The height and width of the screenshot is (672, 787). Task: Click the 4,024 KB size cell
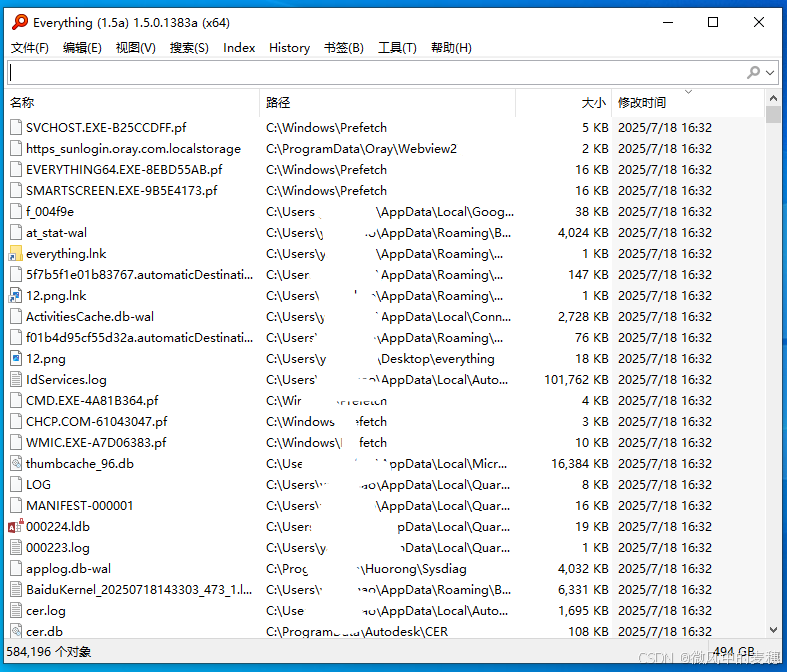(x=583, y=233)
